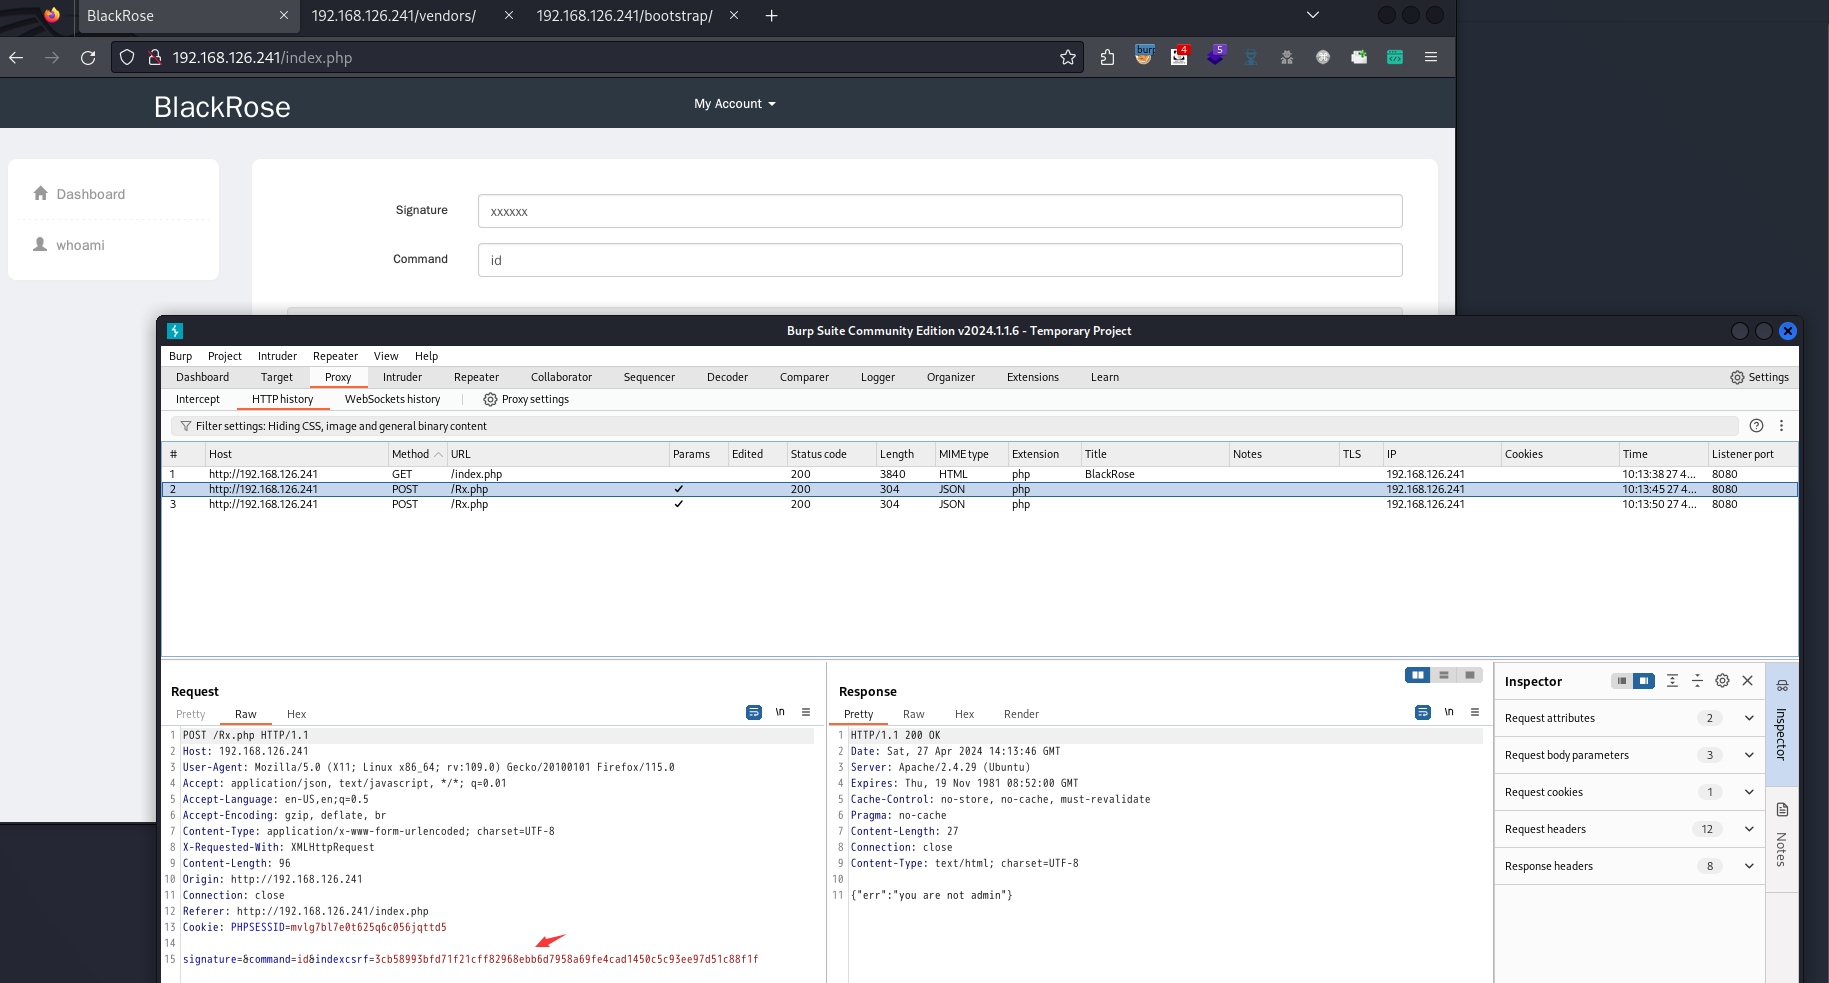Reload the BlackRose page in Firefox

pos(88,57)
